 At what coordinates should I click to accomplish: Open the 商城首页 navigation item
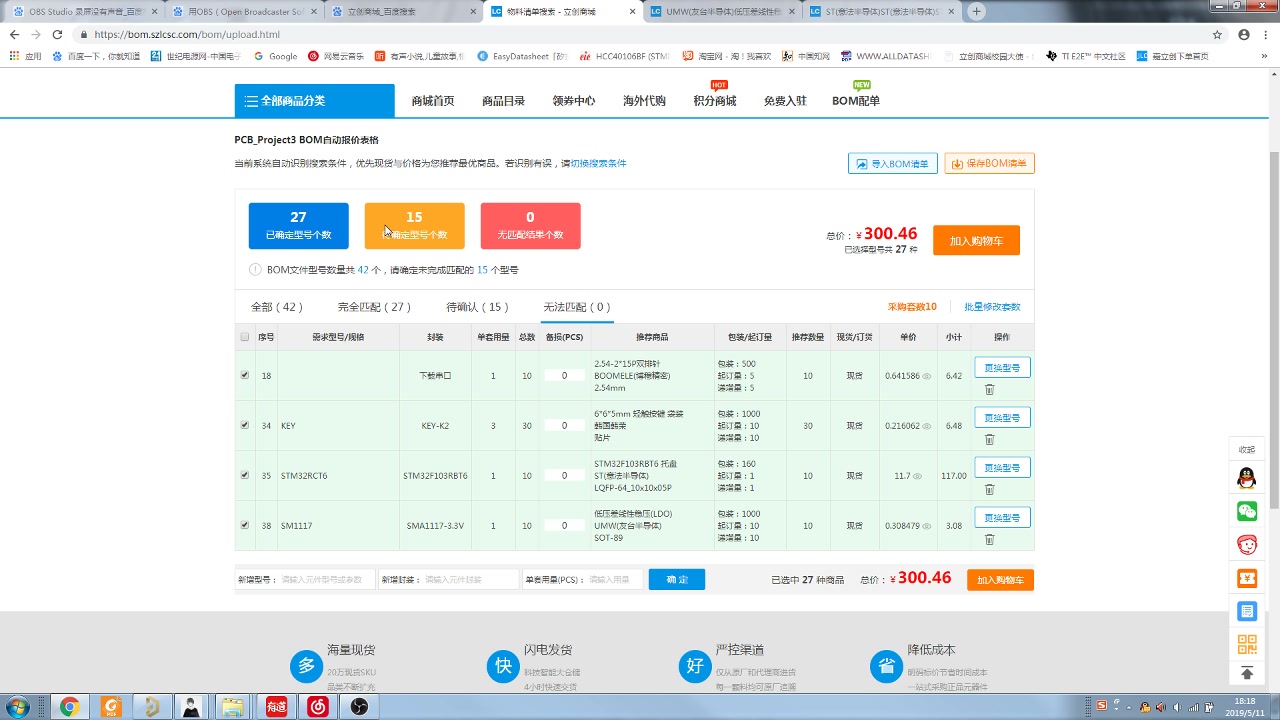click(433, 101)
